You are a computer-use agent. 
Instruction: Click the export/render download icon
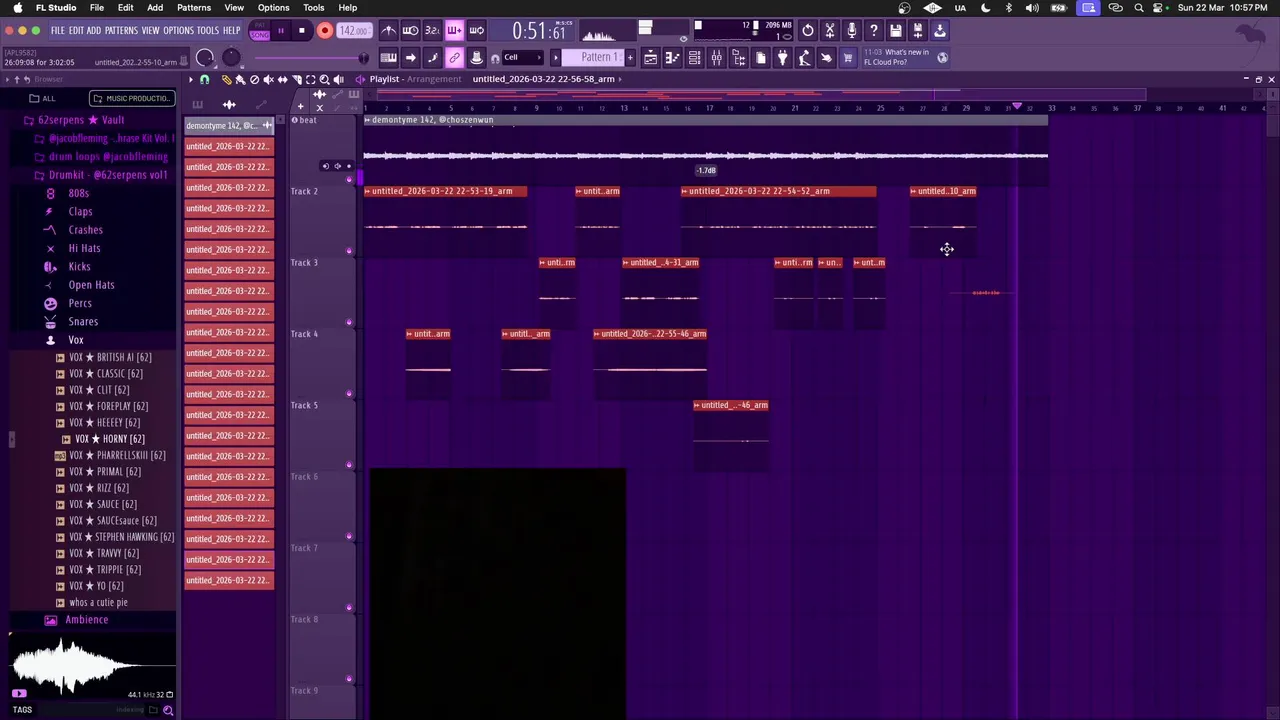939,30
